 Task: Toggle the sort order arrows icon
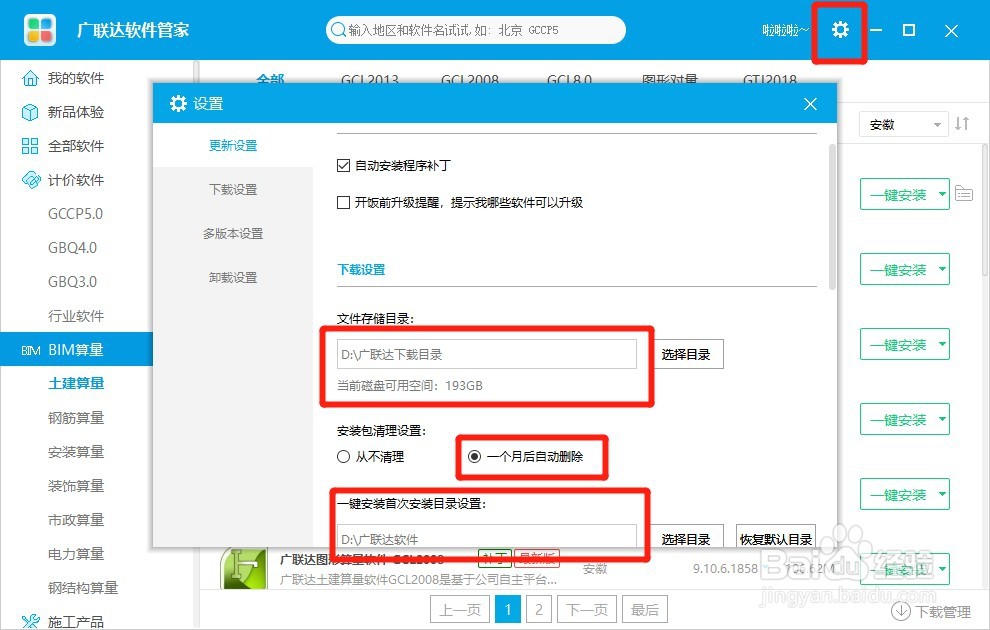(962, 124)
